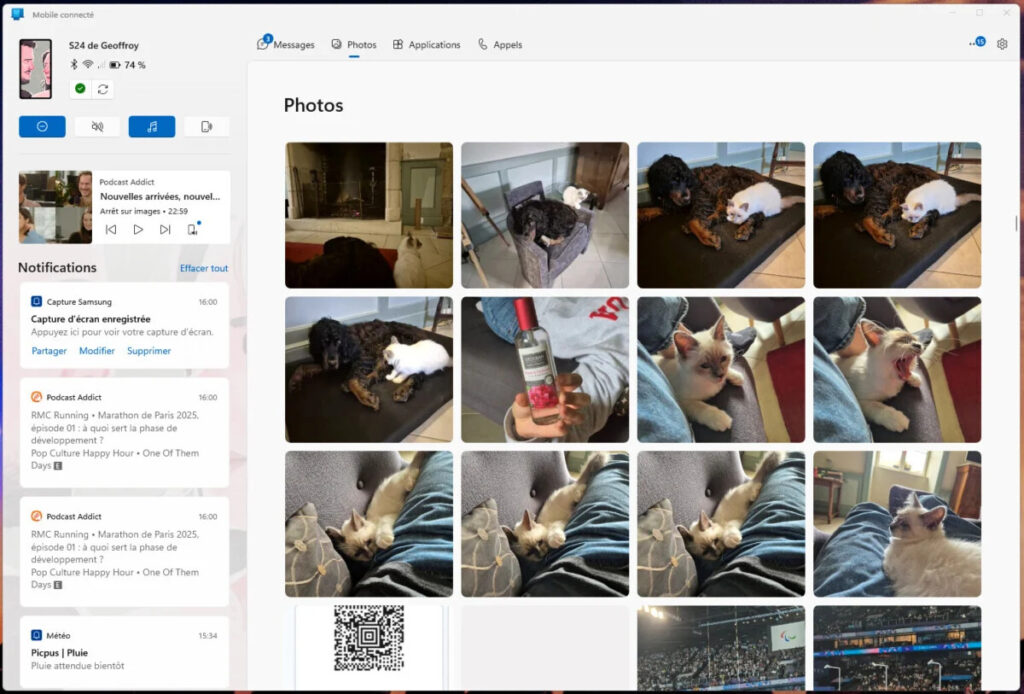1024x694 pixels.
Task: Open the yawning cat photo thumbnail
Action: pyautogui.click(x=897, y=369)
